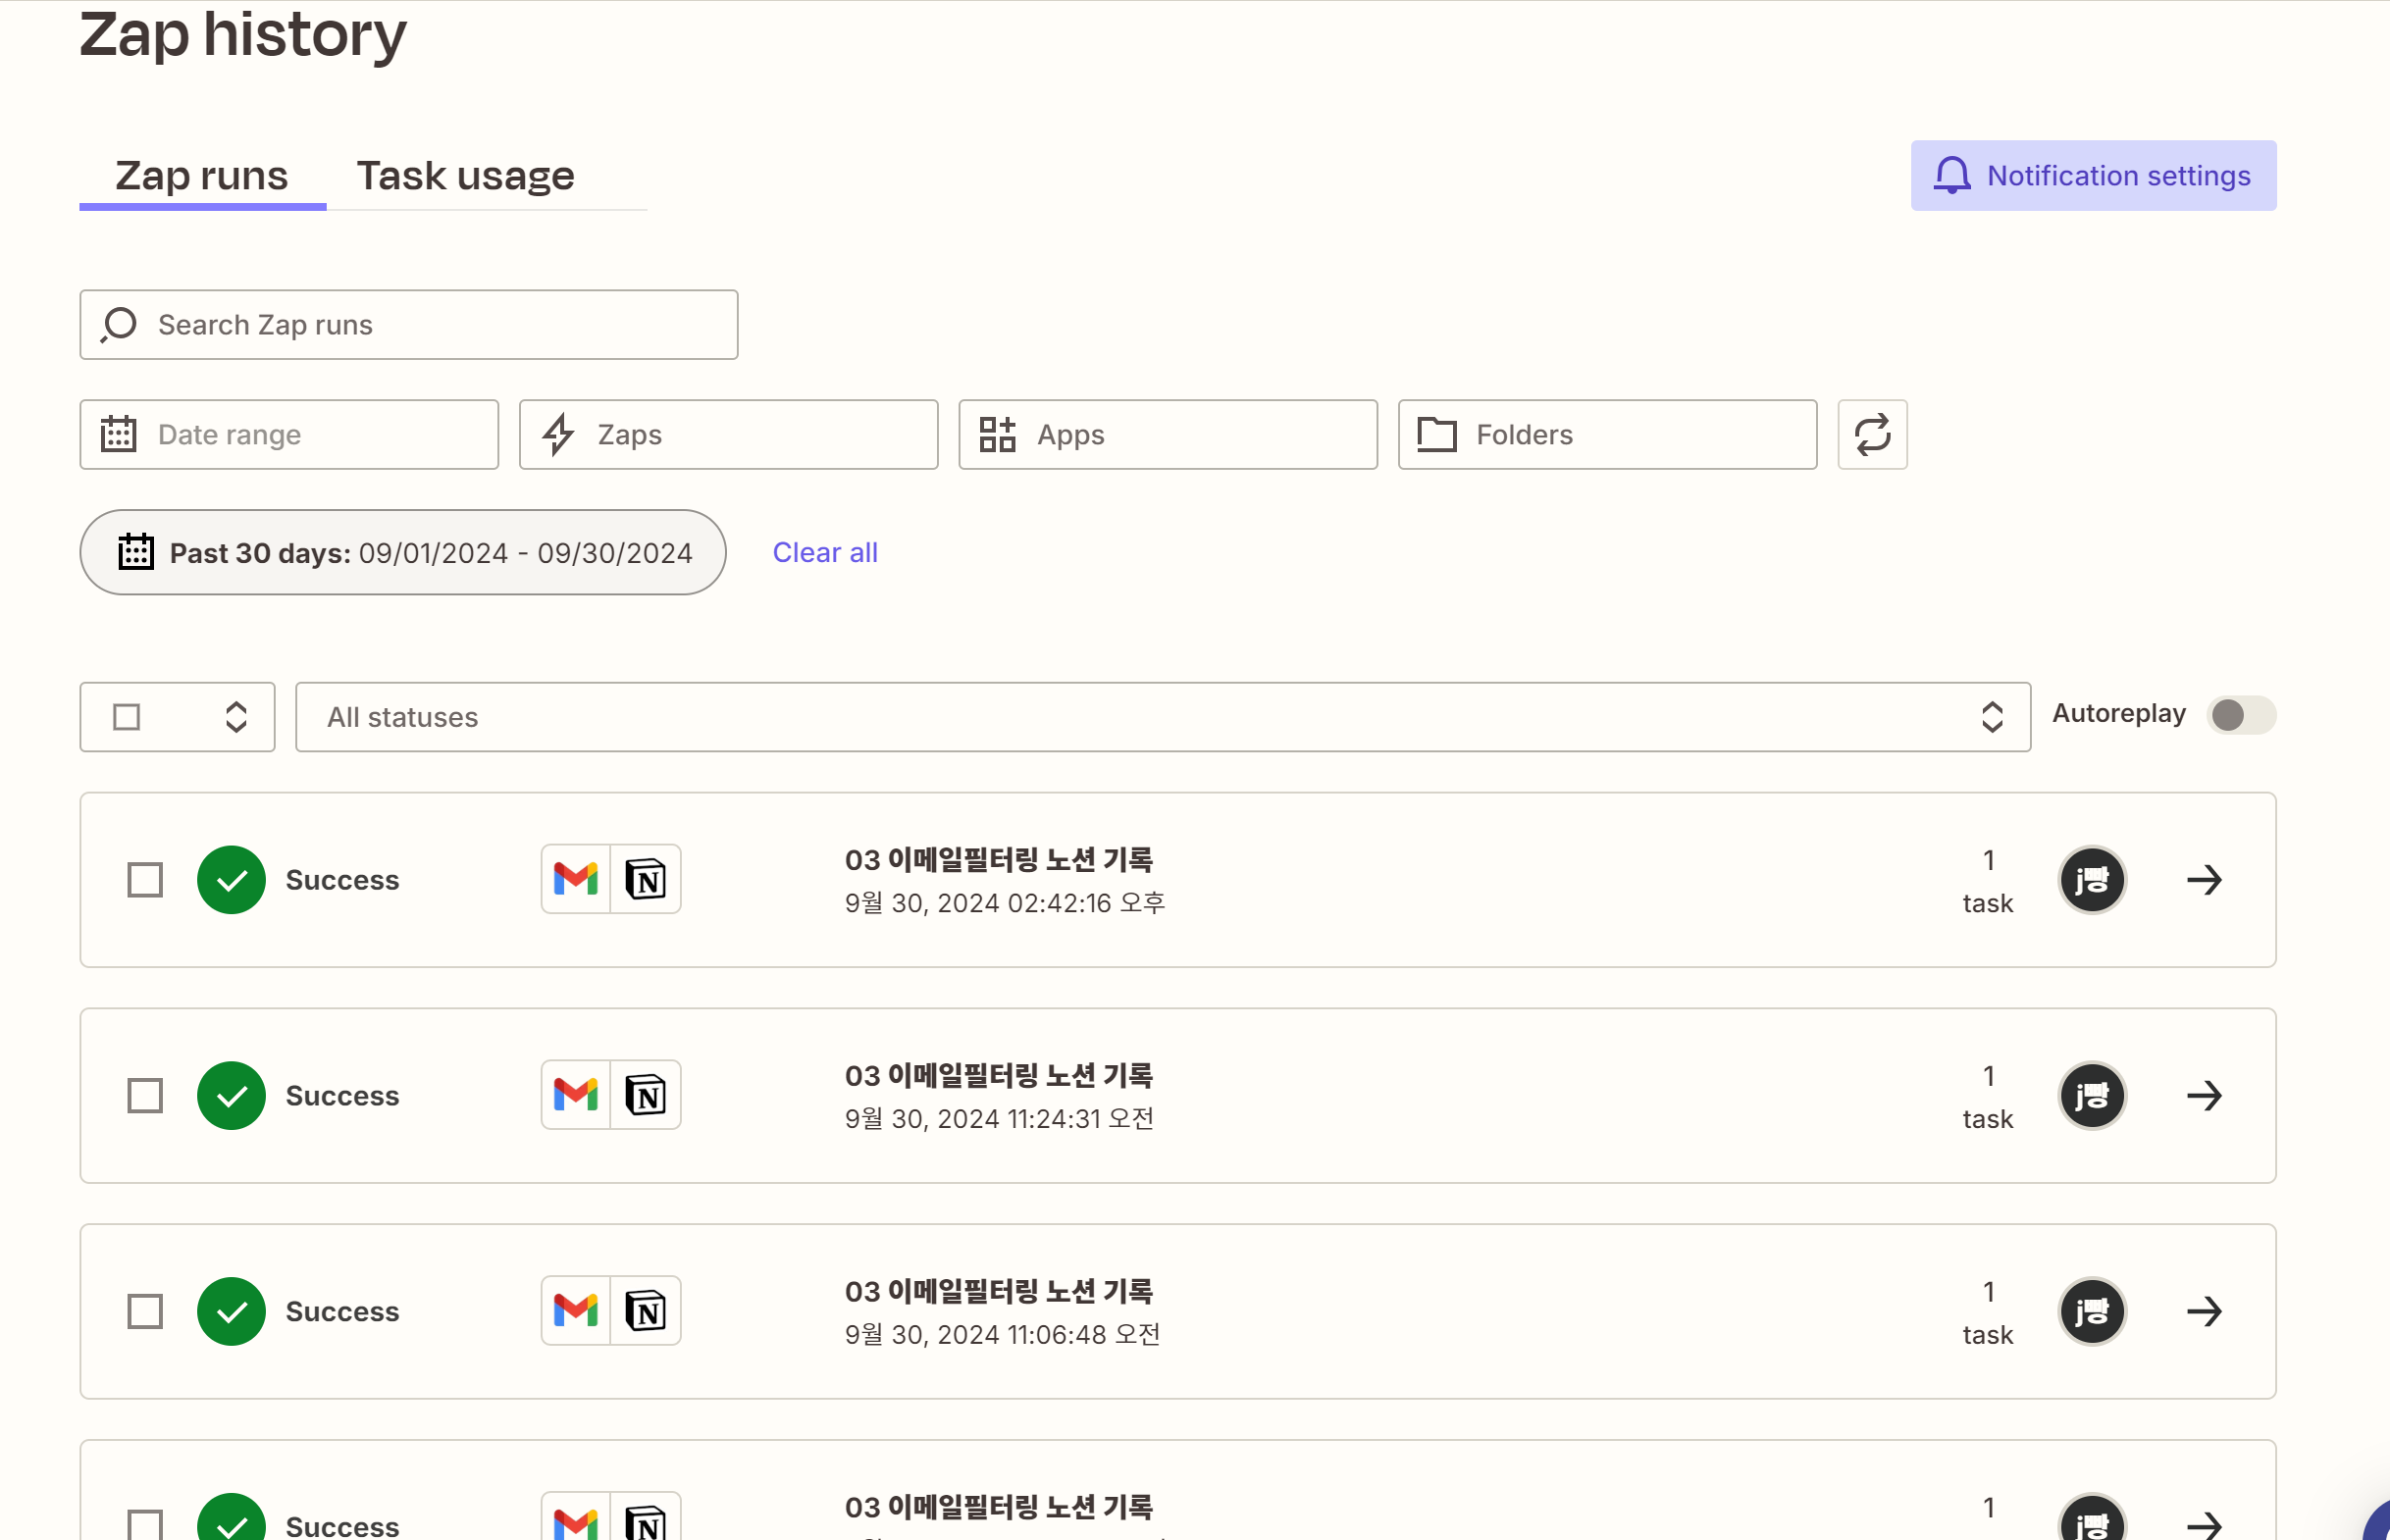Image resolution: width=2390 pixels, height=1540 pixels.
Task: Click timestamp 9월 30, 2024 11:24:31 오전
Action: pos(999,1118)
